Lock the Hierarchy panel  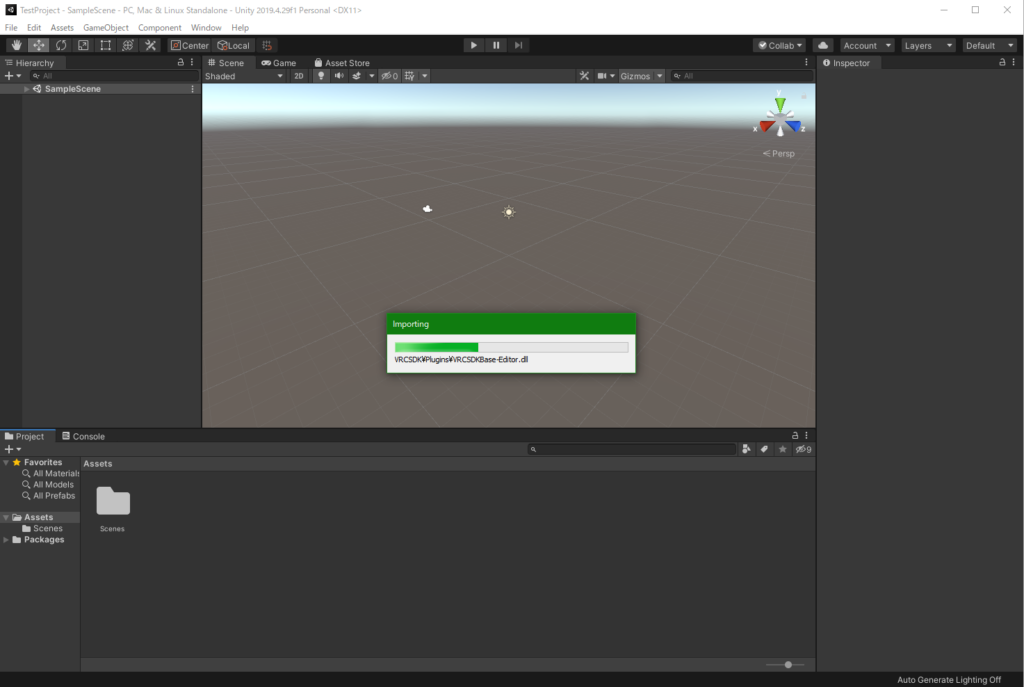pyautogui.click(x=180, y=62)
